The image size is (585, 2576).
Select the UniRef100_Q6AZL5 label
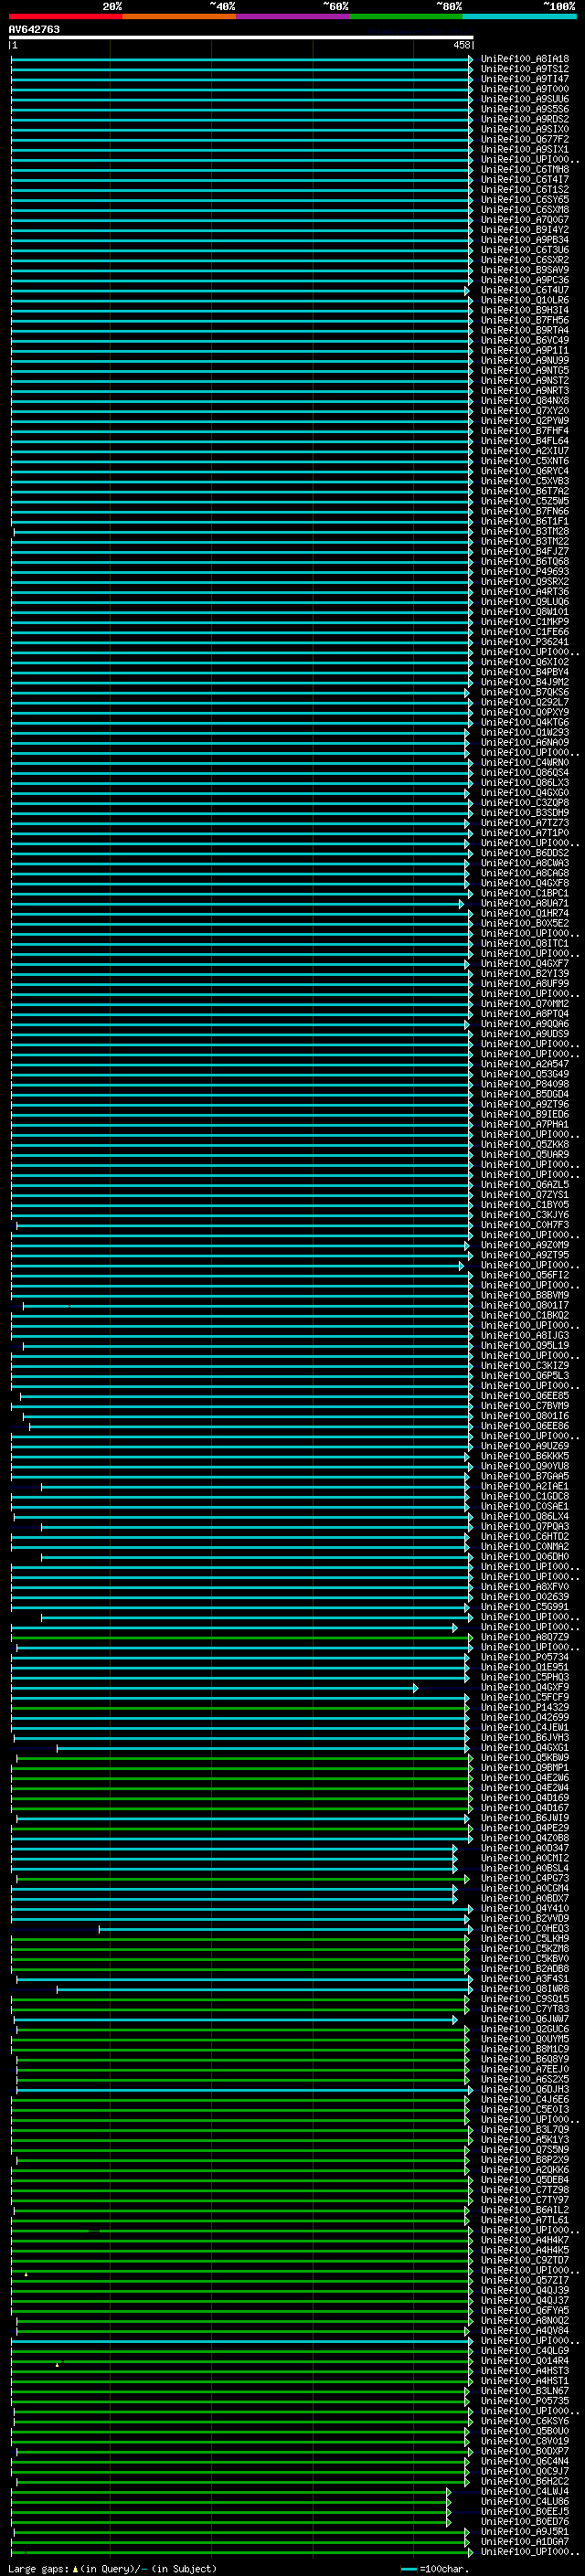pyautogui.click(x=525, y=1184)
